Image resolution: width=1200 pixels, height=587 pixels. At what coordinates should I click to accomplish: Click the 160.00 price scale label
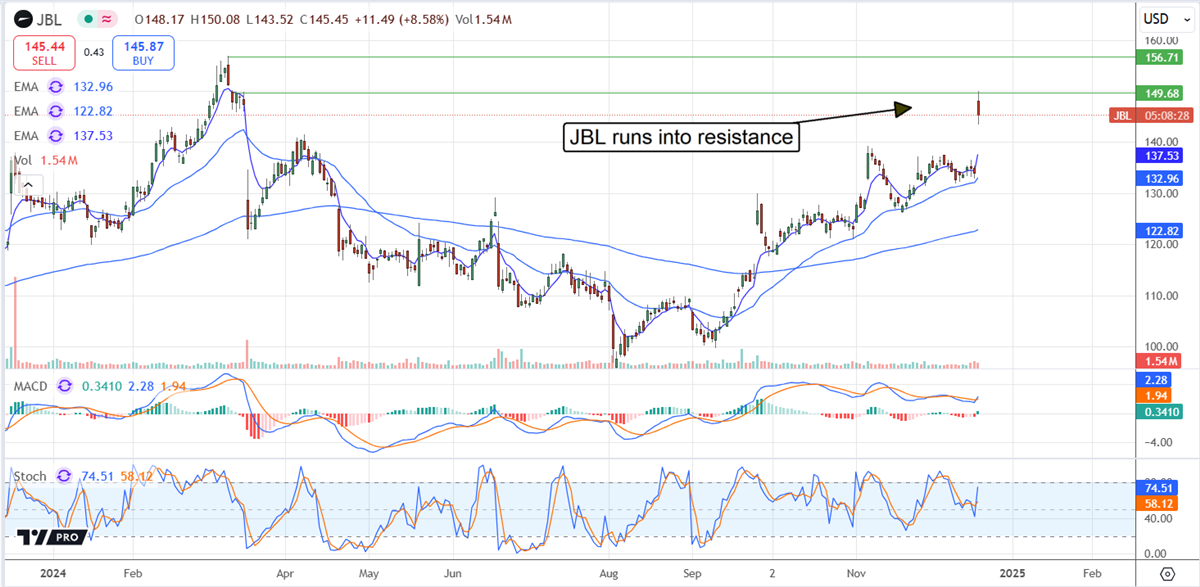pos(1161,41)
